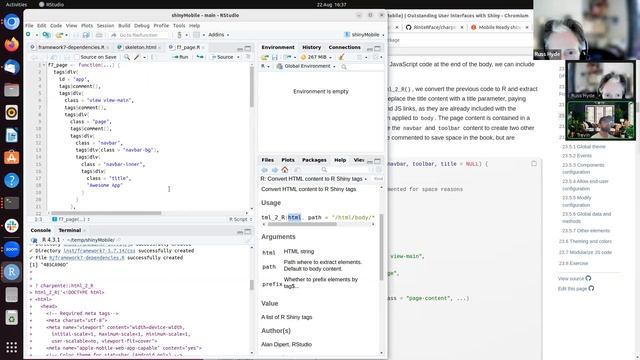Switch to the History tab
This screenshot has height=360, width=640.
311,47
